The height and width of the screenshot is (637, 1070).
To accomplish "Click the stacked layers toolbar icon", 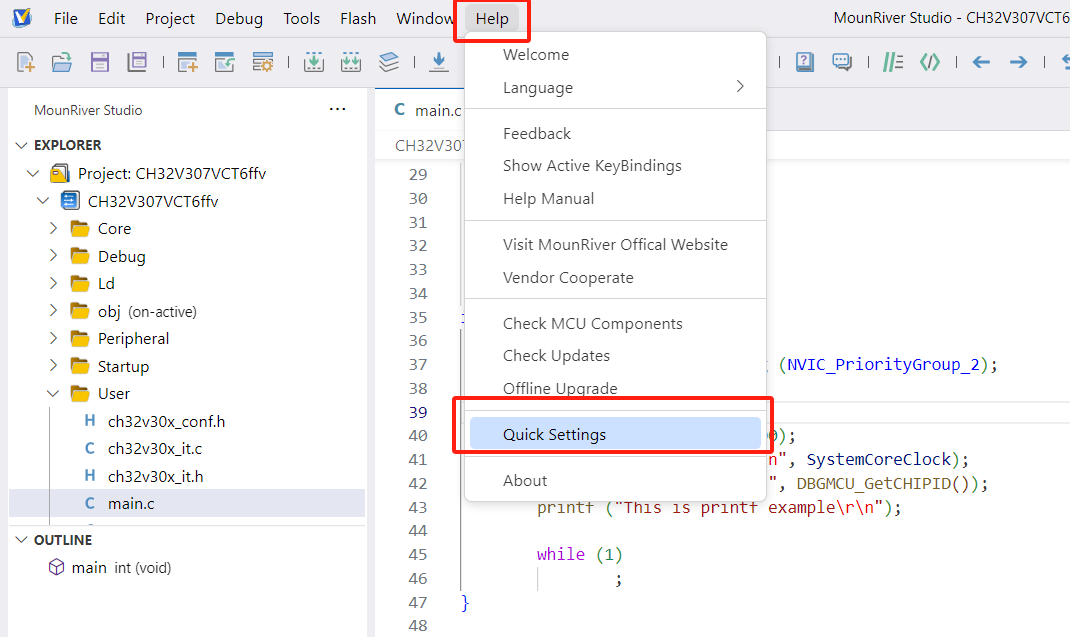I will [388, 62].
